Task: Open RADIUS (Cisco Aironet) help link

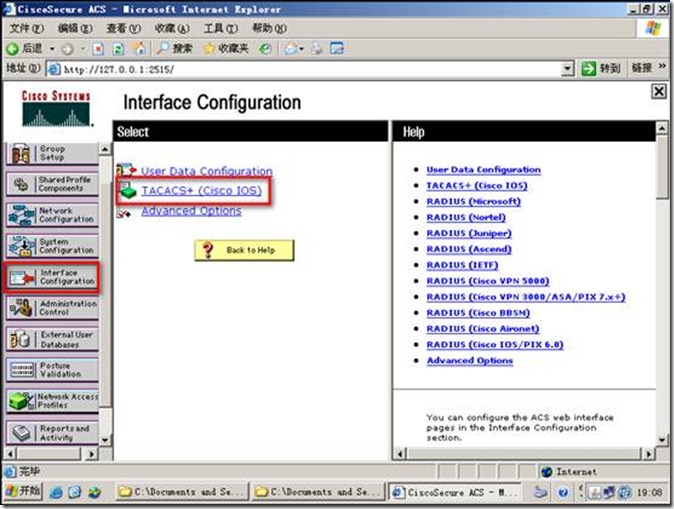Action: 483,328
